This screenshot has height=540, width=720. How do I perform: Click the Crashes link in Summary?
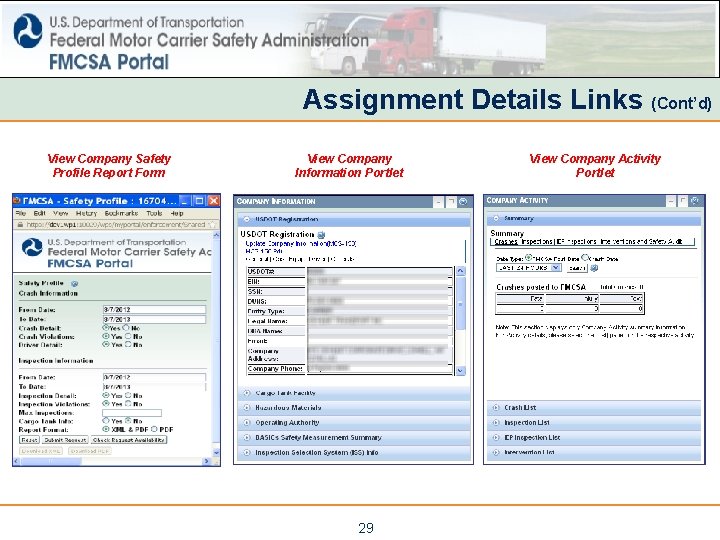(x=506, y=242)
